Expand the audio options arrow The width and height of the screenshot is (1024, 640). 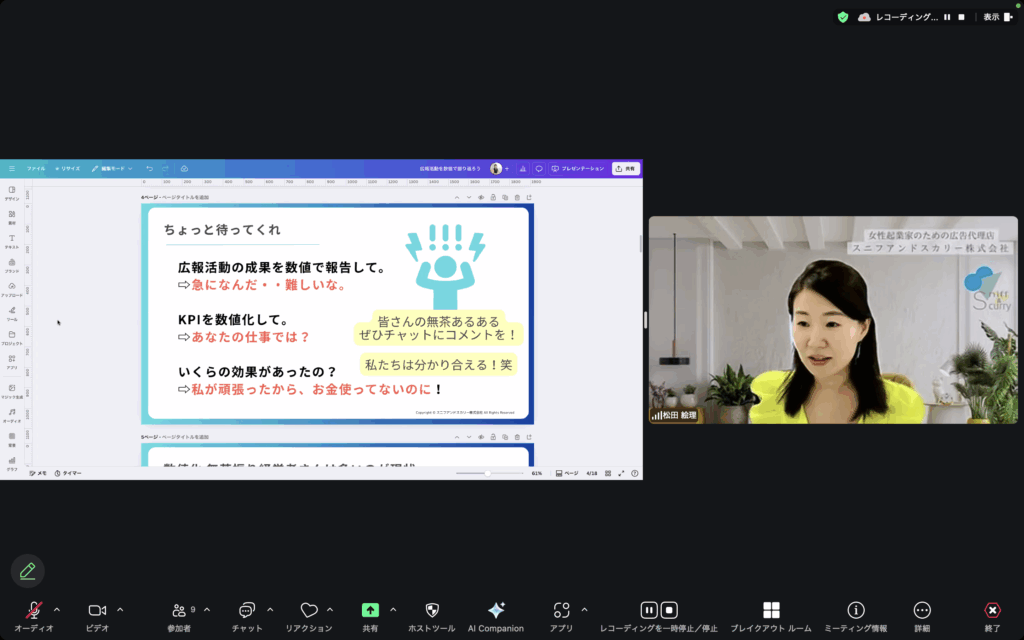tap(57, 609)
